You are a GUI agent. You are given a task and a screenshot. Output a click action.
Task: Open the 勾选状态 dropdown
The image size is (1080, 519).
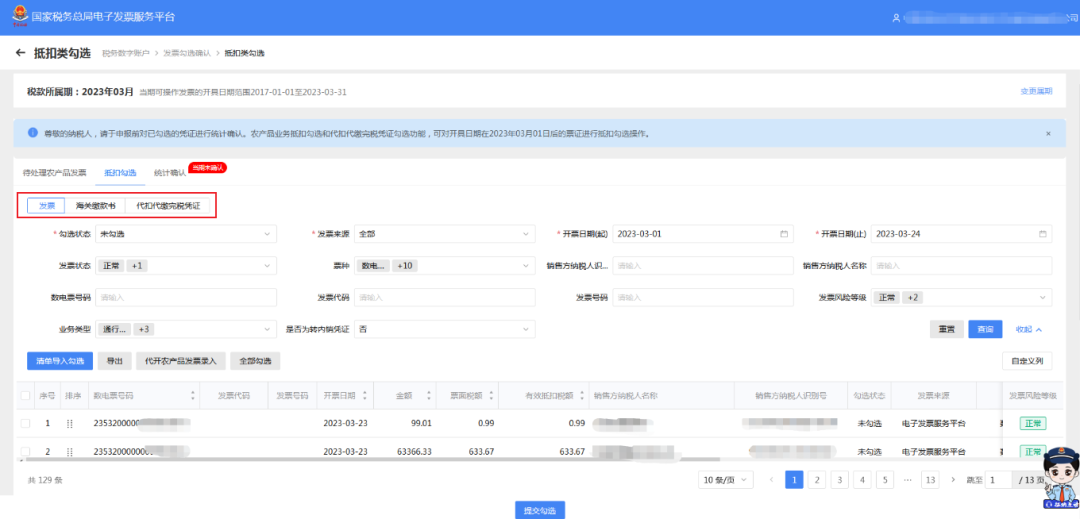[x=186, y=234]
